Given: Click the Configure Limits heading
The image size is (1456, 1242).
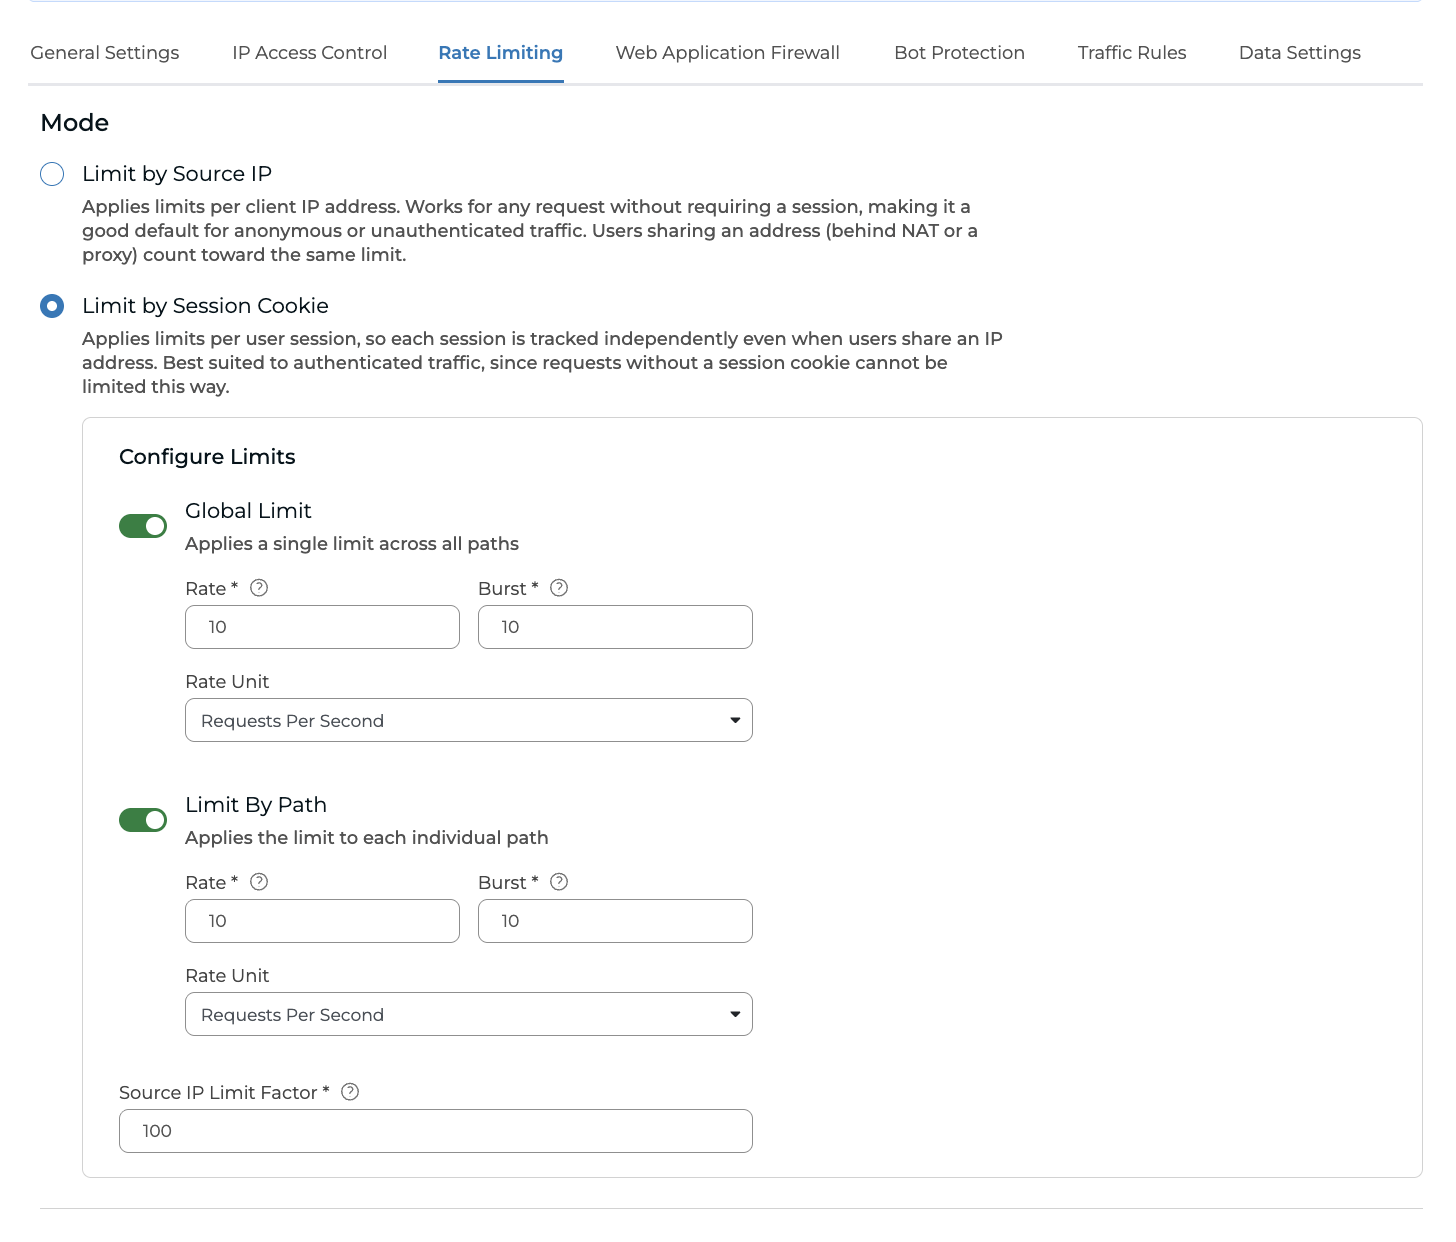Looking at the screenshot, I should (x=207, y=457).
